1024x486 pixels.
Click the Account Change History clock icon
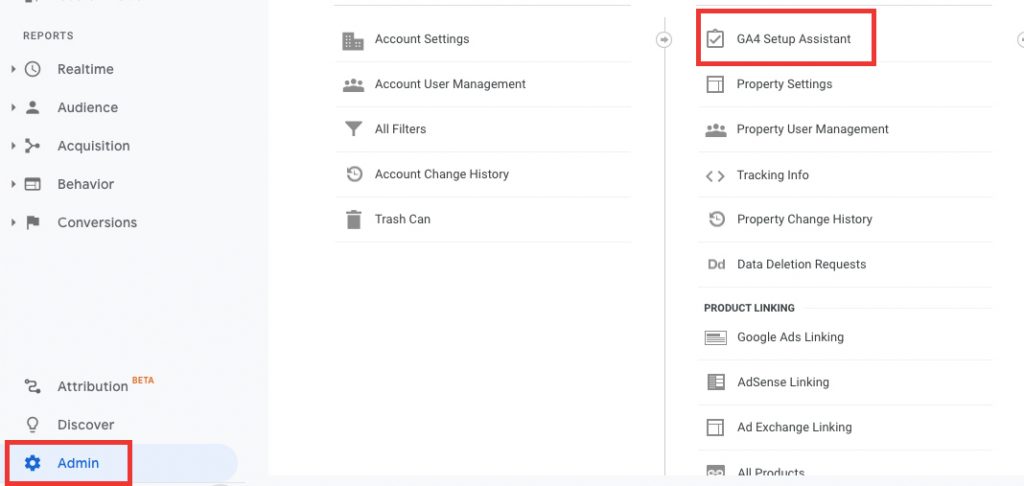point(354,174)
